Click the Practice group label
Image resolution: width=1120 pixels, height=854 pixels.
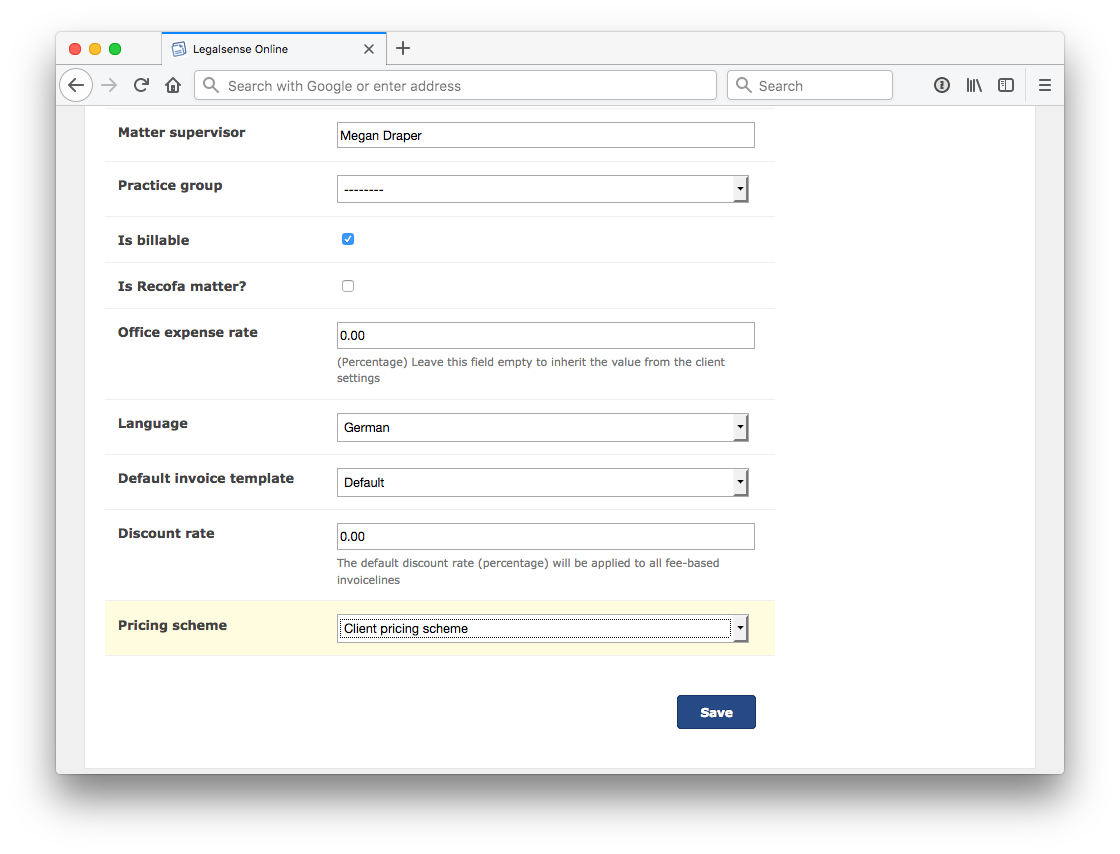click(170, 185)
